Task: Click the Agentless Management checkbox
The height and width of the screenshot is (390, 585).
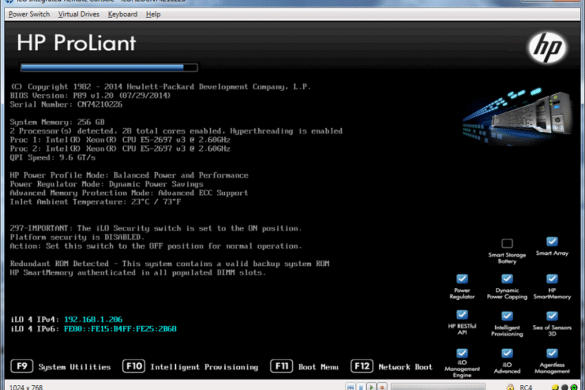Action: pyautogui.click(x=552, y=353)
